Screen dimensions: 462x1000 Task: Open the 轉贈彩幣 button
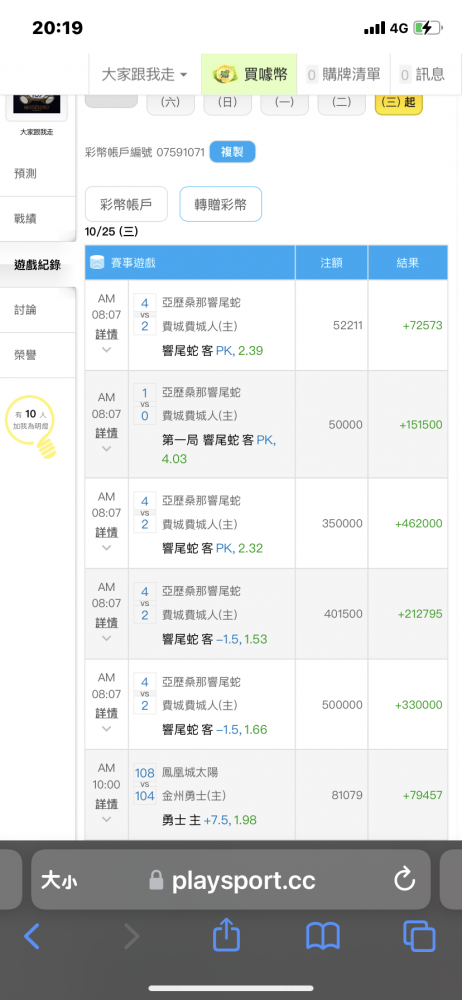pyautogui.click(x=220, y=204)
